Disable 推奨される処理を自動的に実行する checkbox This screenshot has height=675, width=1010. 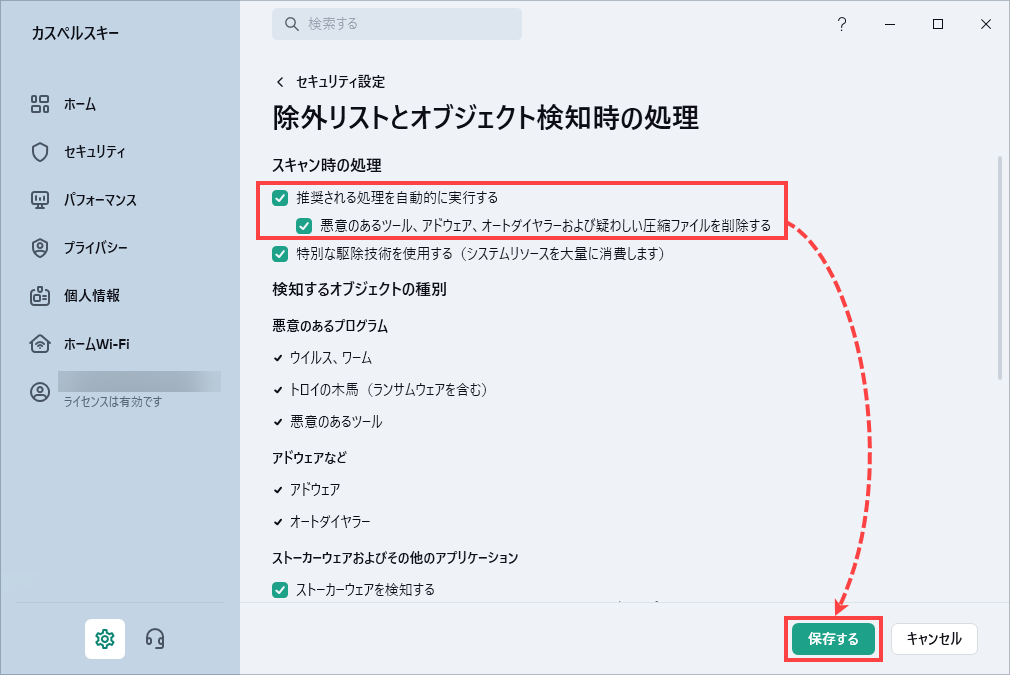pyautogui.click(x=279, y=197)
